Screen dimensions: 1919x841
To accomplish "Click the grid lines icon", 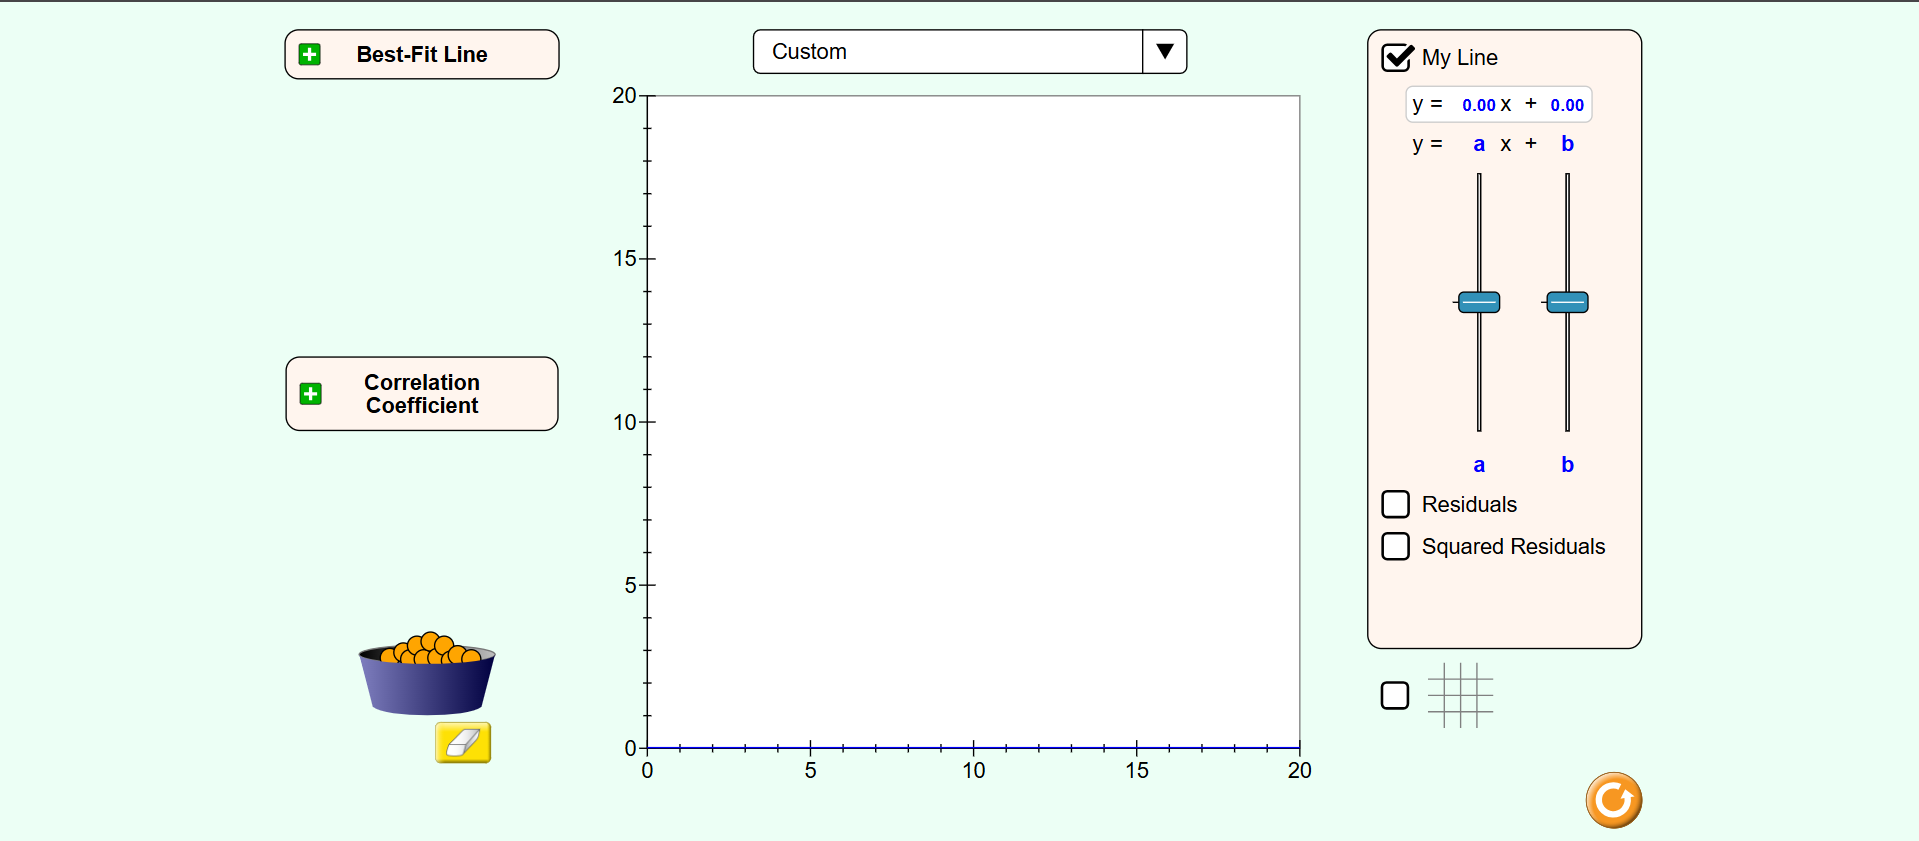I will [1460, 695].
